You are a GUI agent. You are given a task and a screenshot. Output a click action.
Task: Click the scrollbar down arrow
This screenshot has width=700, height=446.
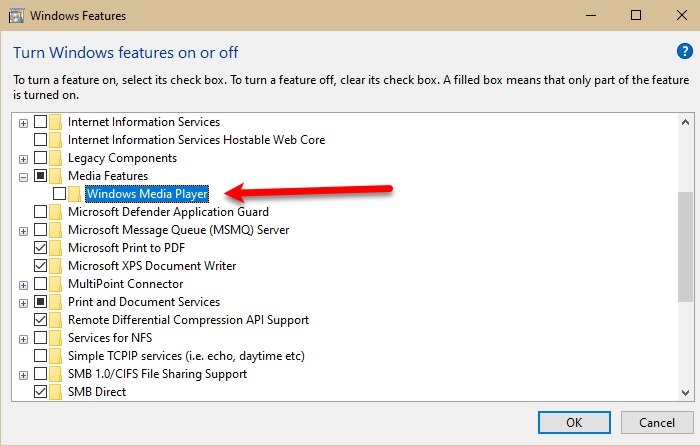click(684, 391)
